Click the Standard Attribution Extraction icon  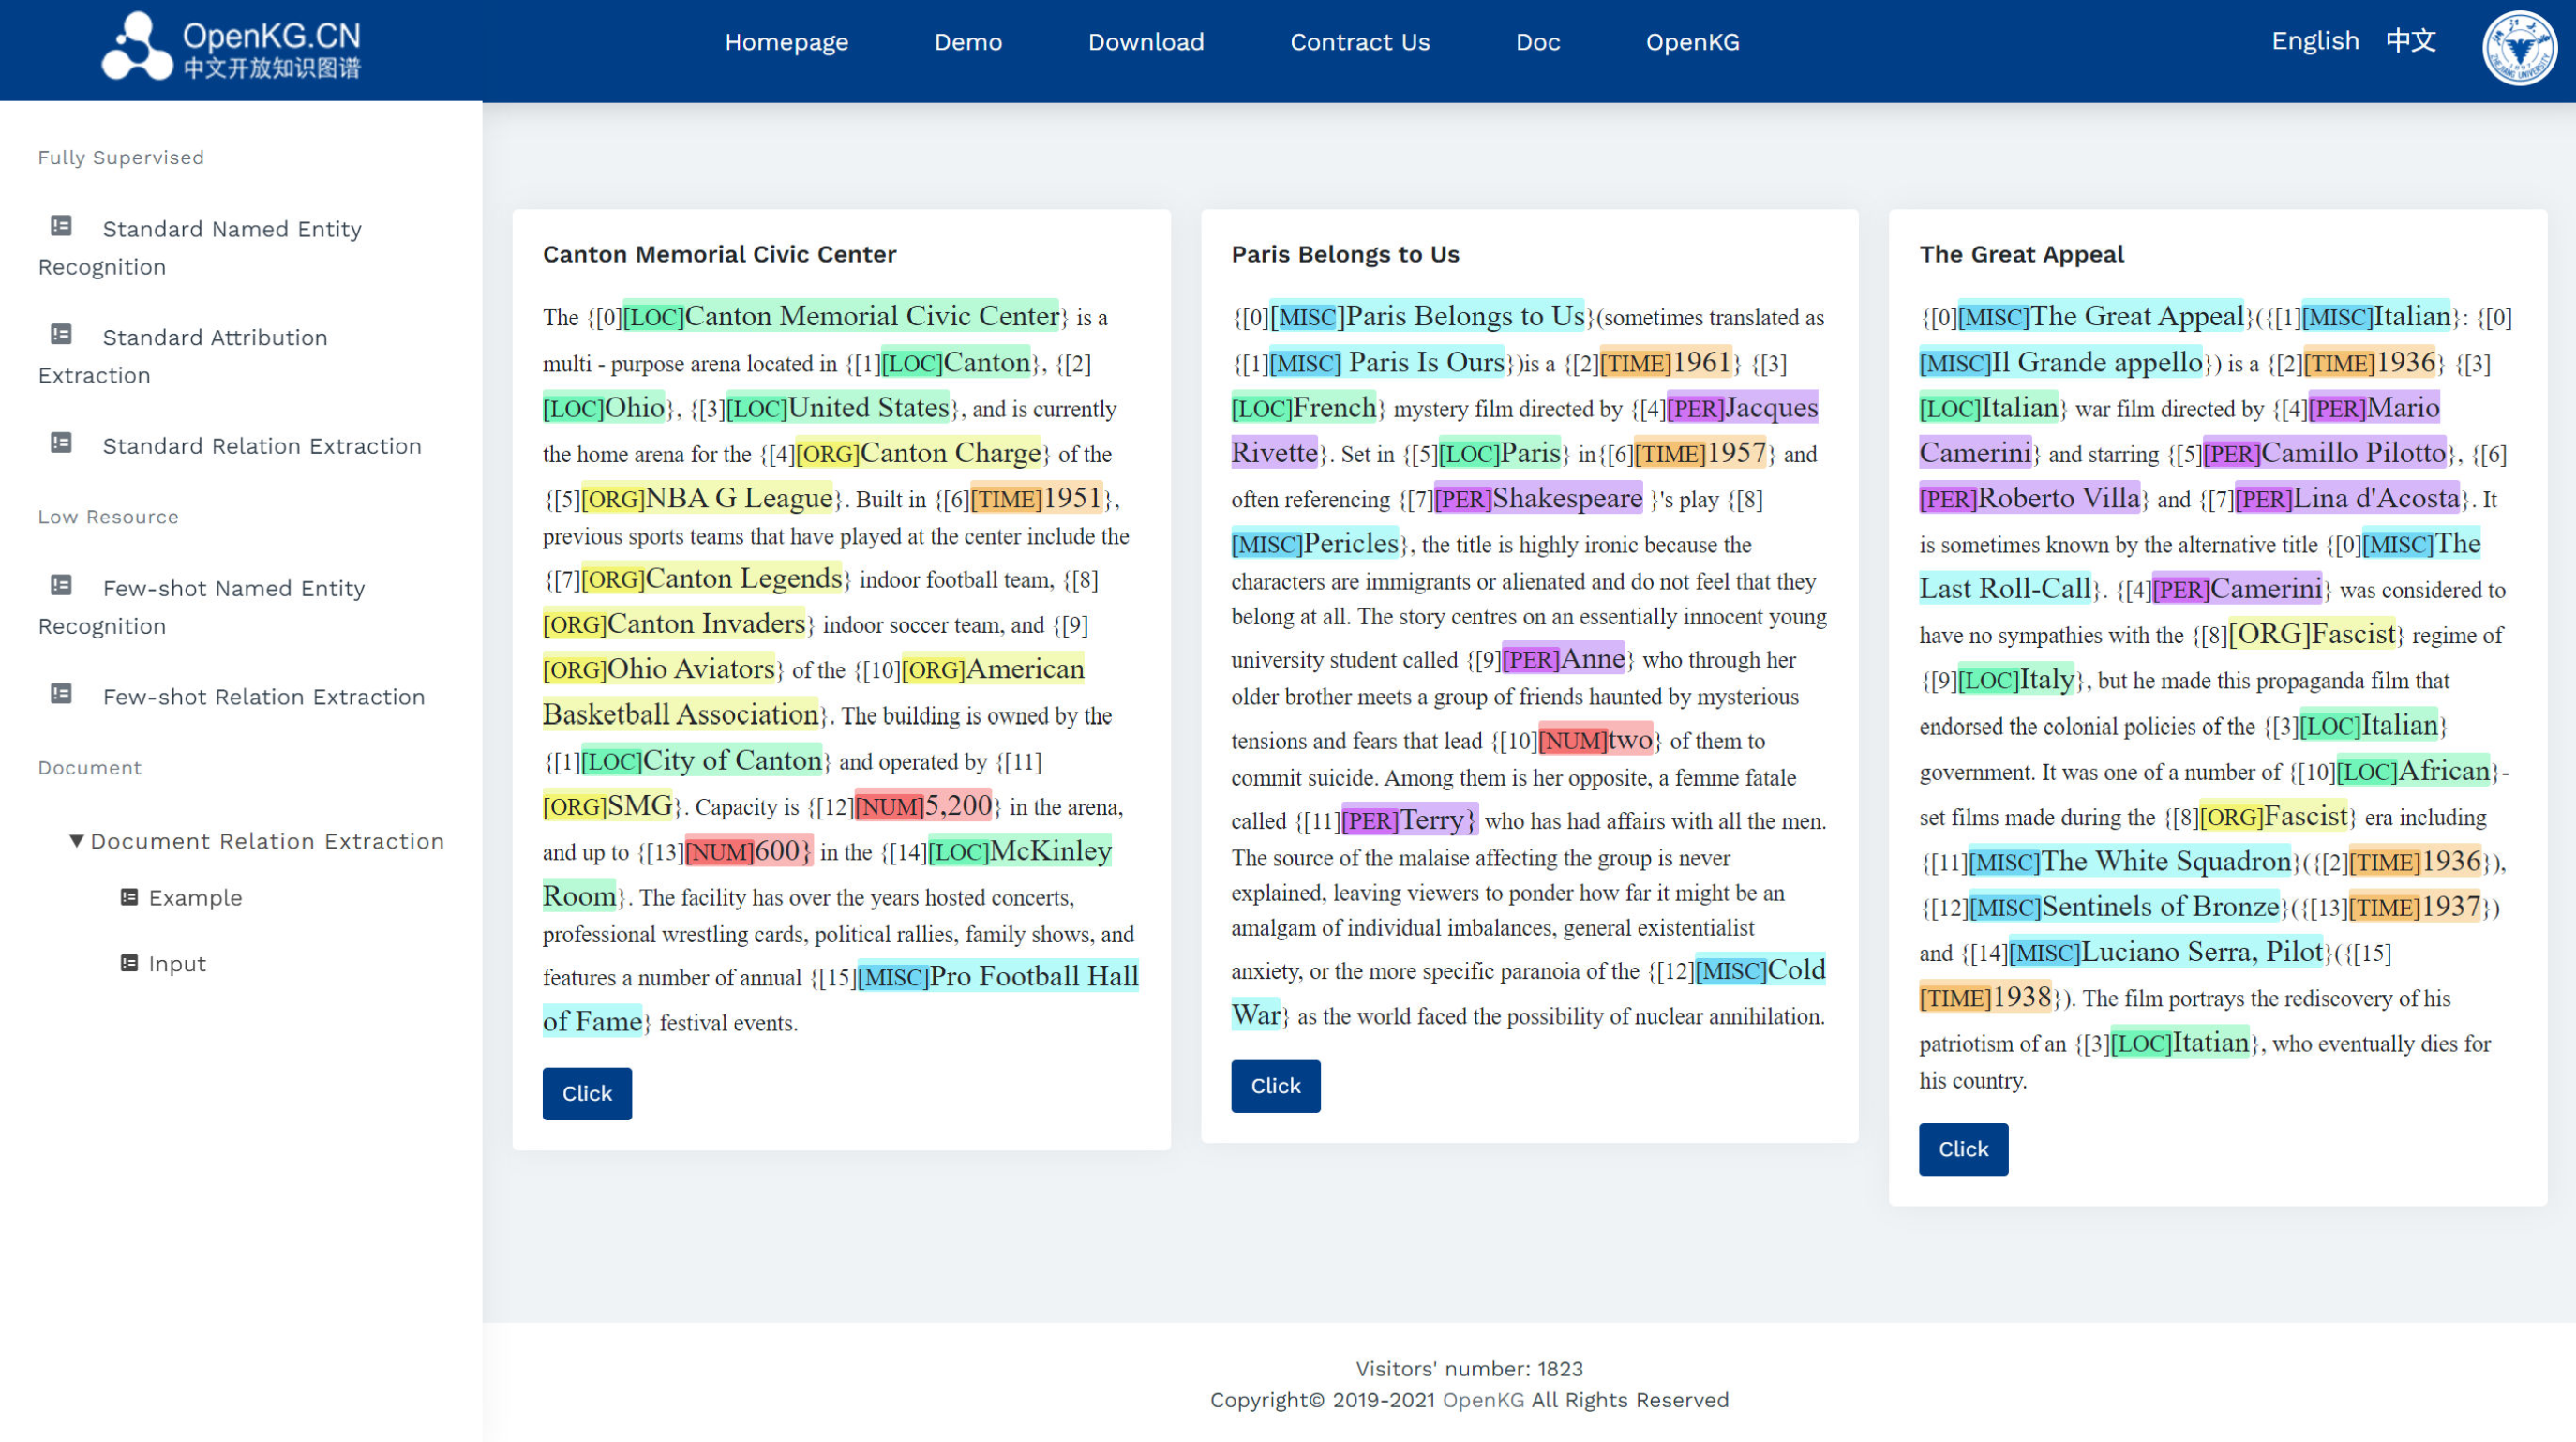coord(61,334)
